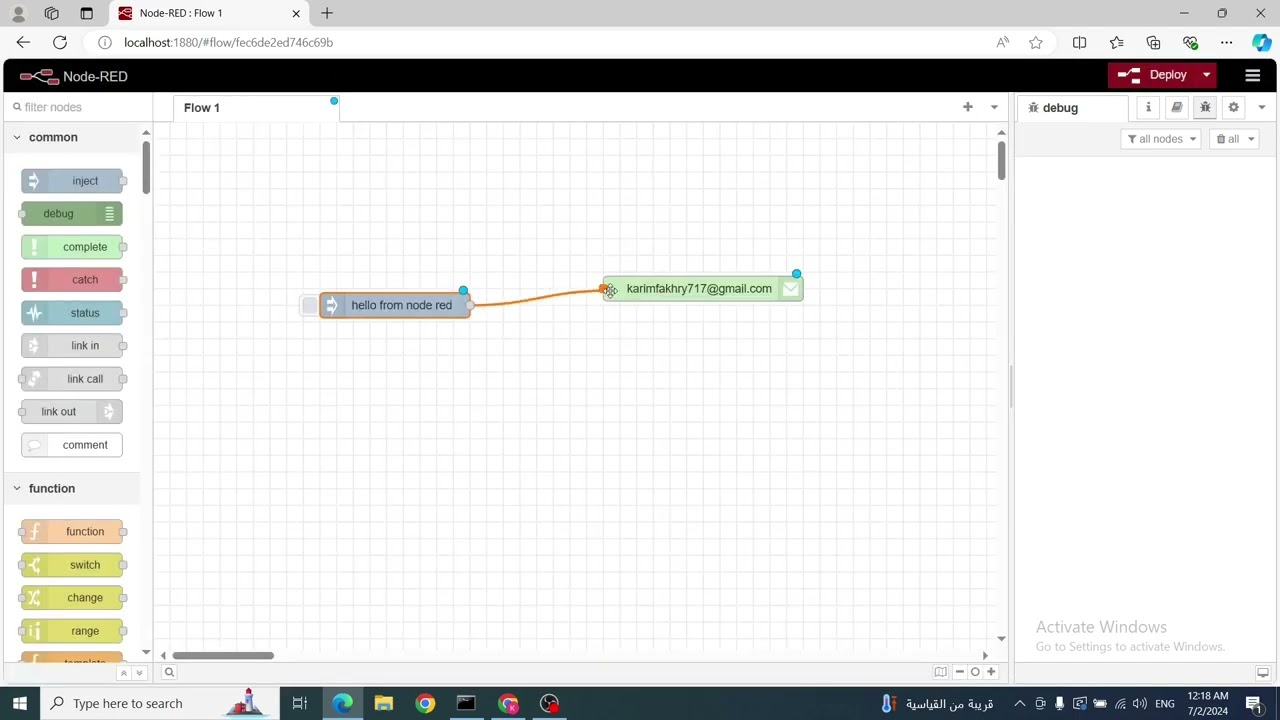Screen dimensions: 1280x720
Task: Click the palette vertical scrollbar
Action: (146, 168)
